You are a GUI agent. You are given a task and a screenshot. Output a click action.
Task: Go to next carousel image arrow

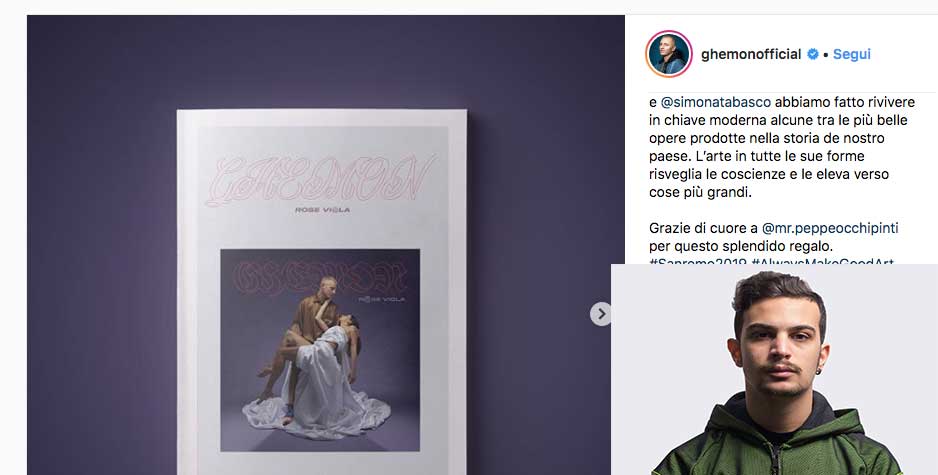point(601,313)
